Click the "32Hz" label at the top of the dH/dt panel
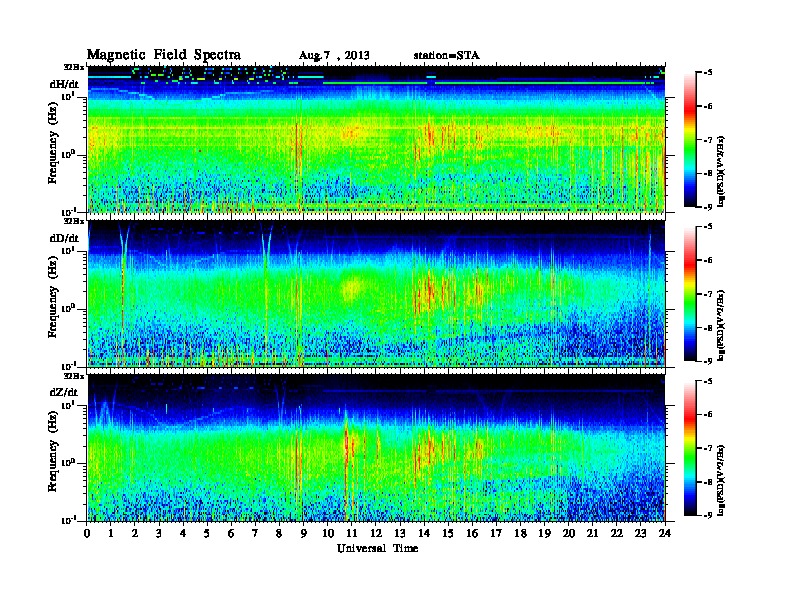This screenshot has width=792, height=612. coord(74,66)
